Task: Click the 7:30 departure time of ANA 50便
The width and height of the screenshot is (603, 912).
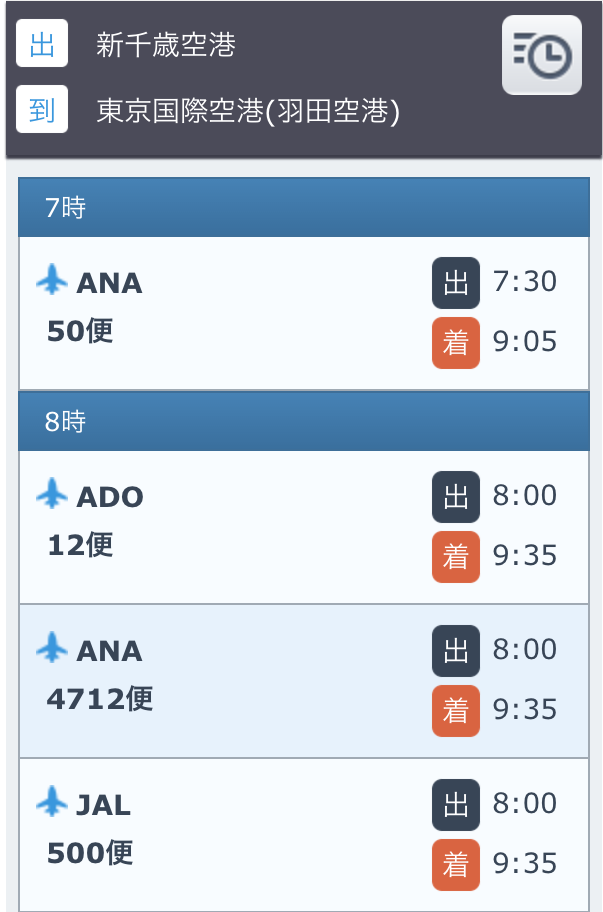Action: (x=525, y=281)
